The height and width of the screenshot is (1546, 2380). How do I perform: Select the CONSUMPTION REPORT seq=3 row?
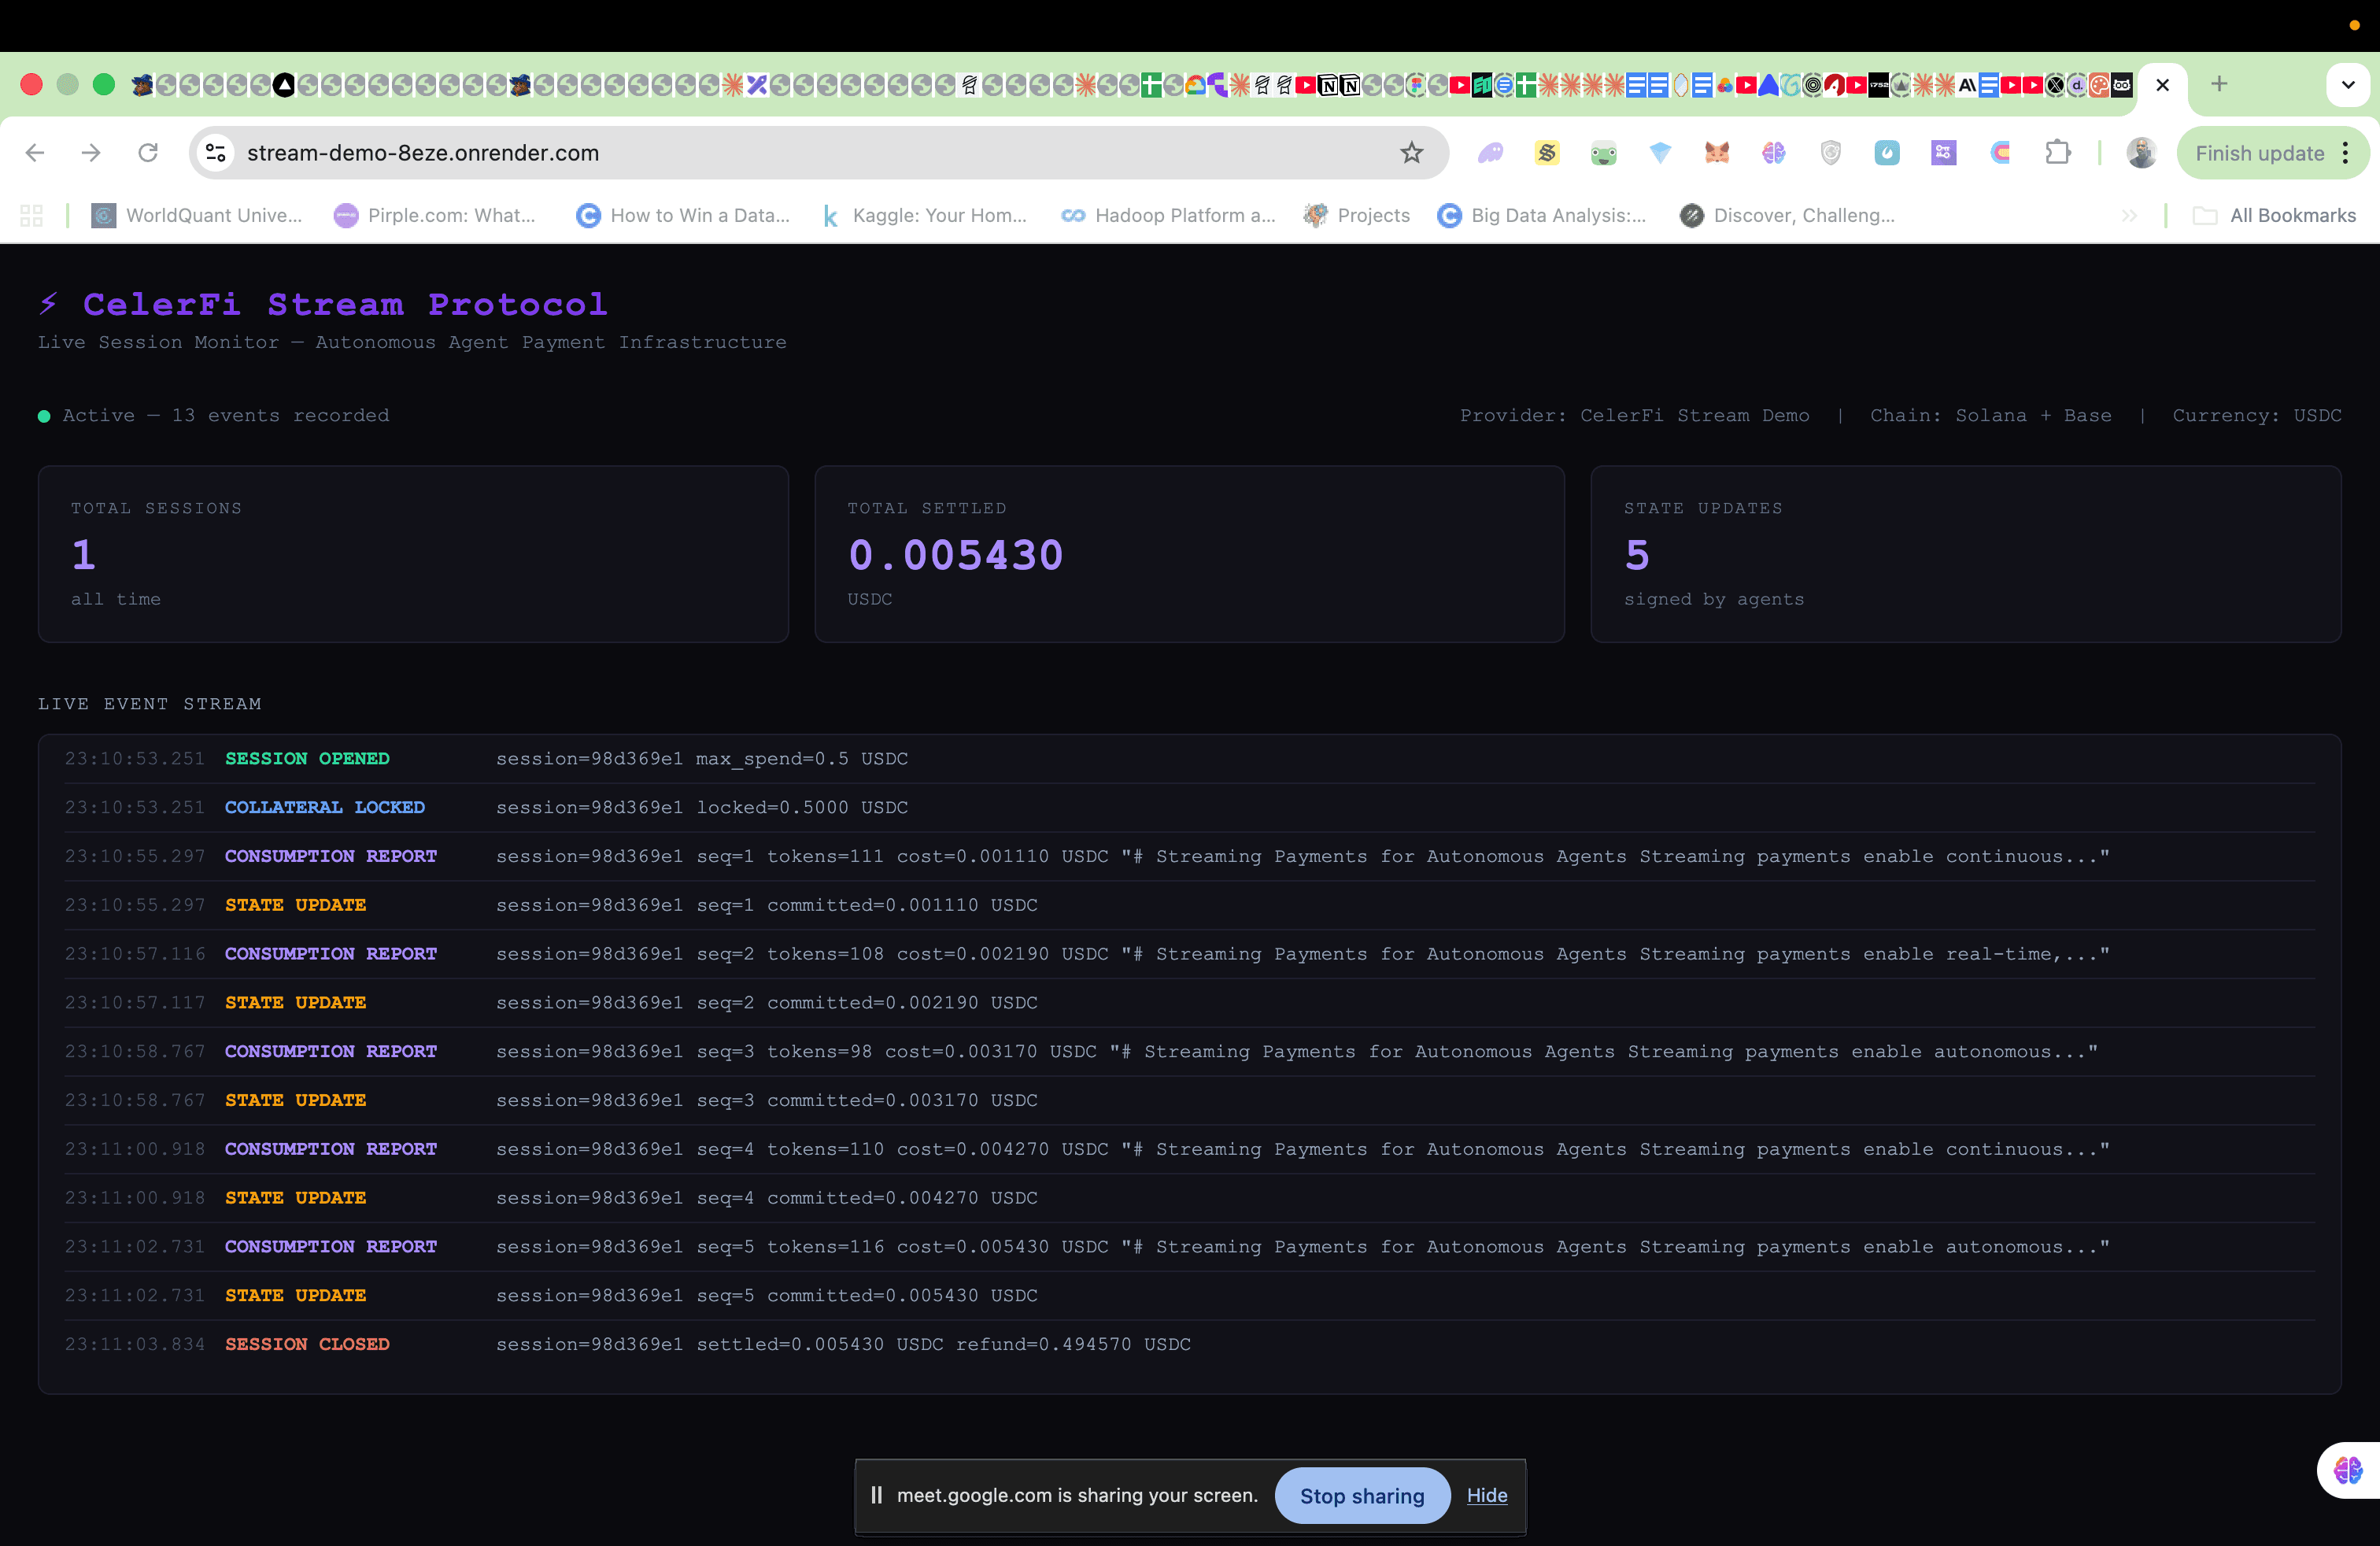point(1189,1051)
